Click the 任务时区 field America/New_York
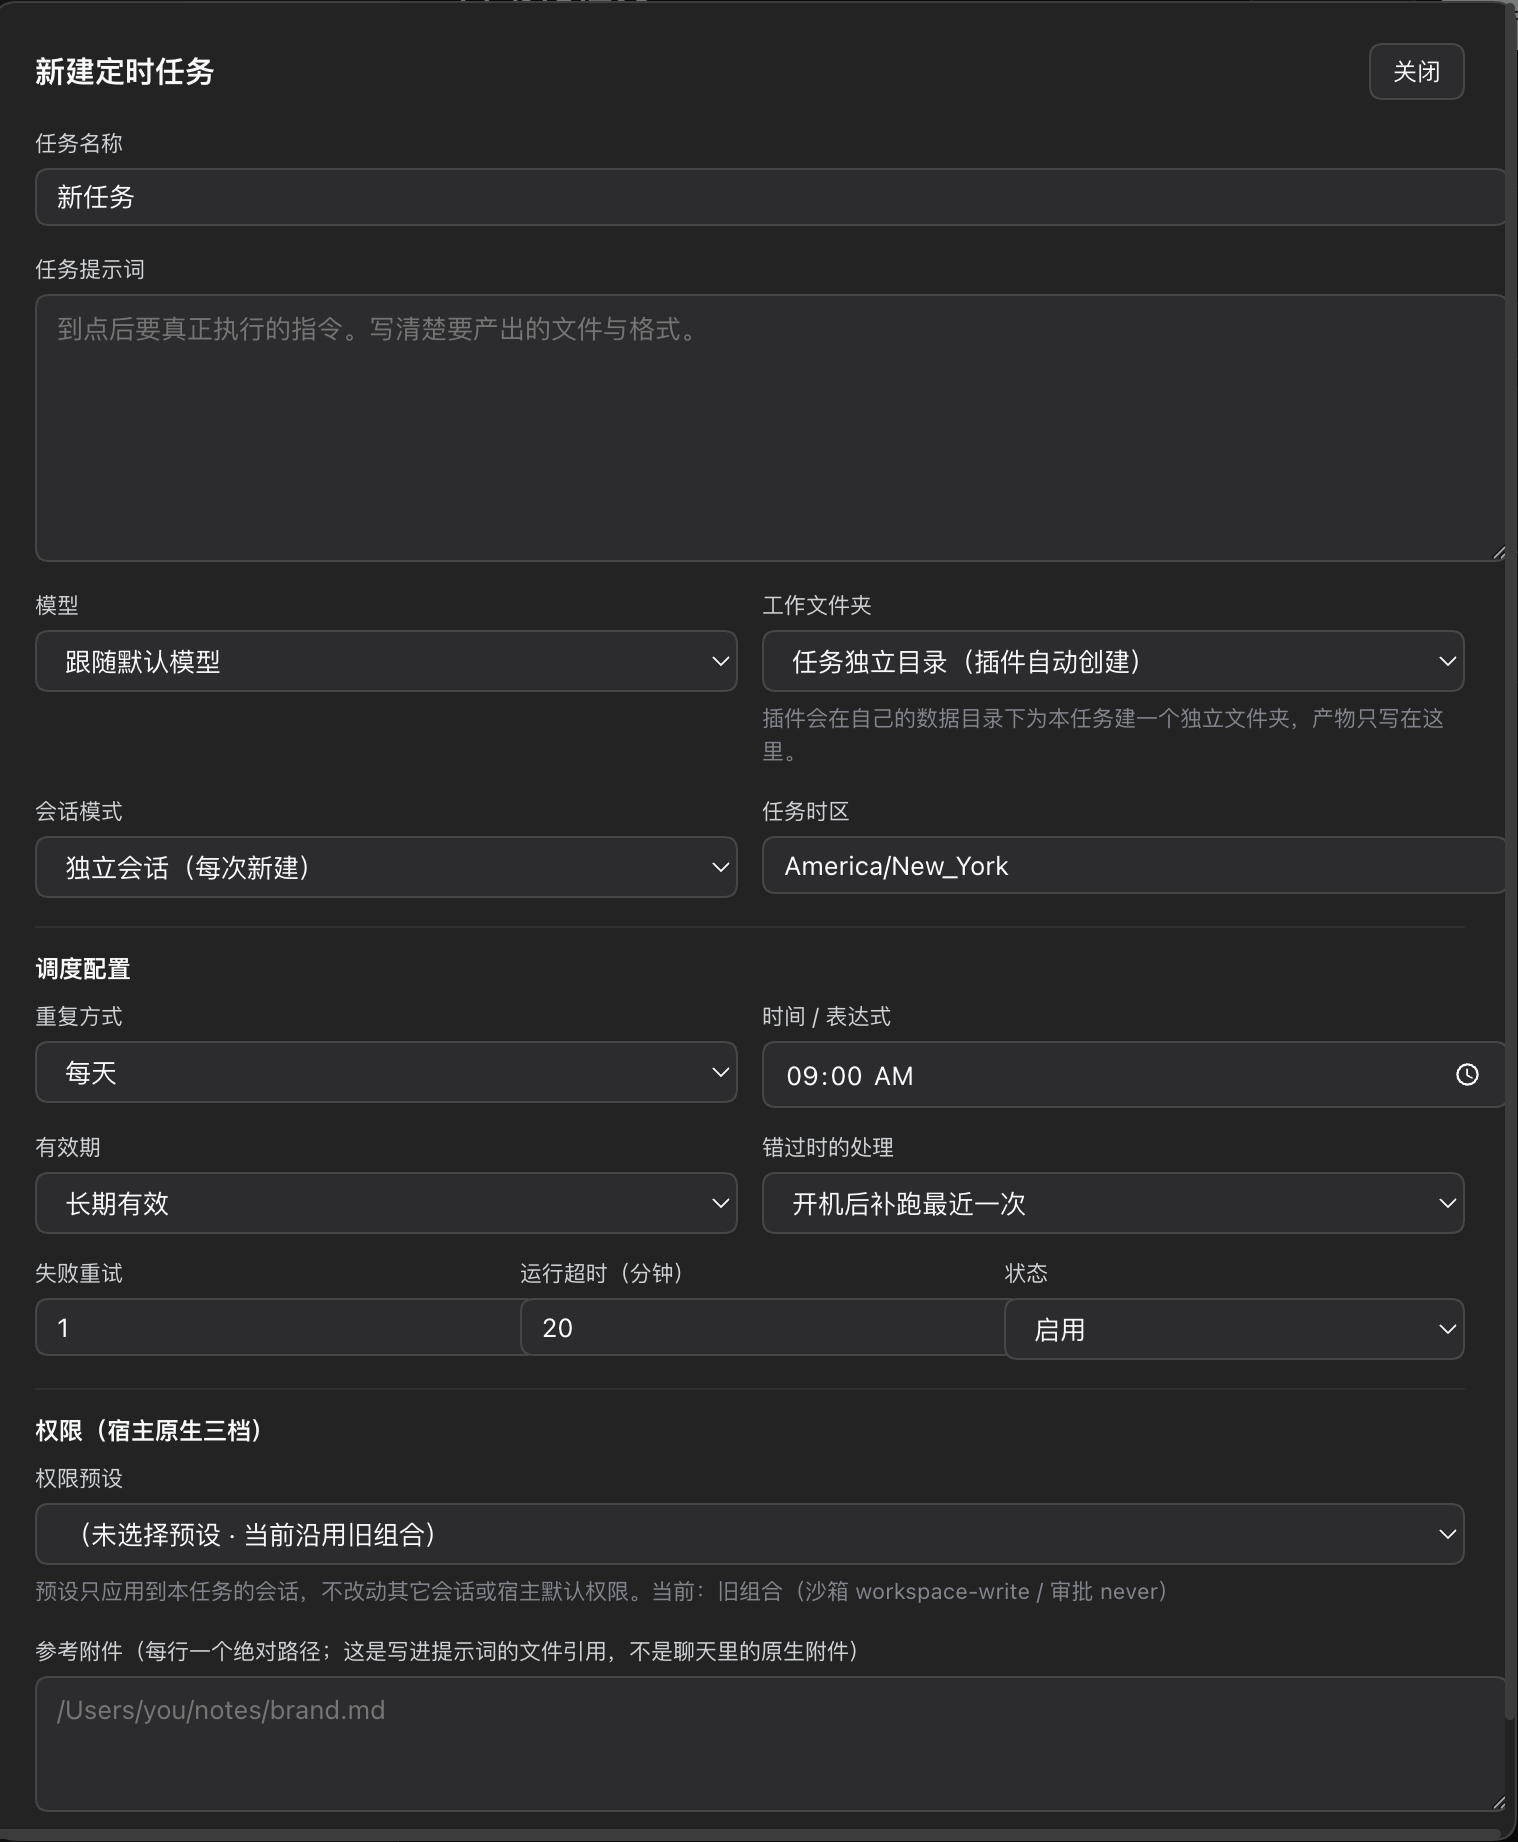The width and height of the screenshot is (1518, 1842). coord(1134,865)
